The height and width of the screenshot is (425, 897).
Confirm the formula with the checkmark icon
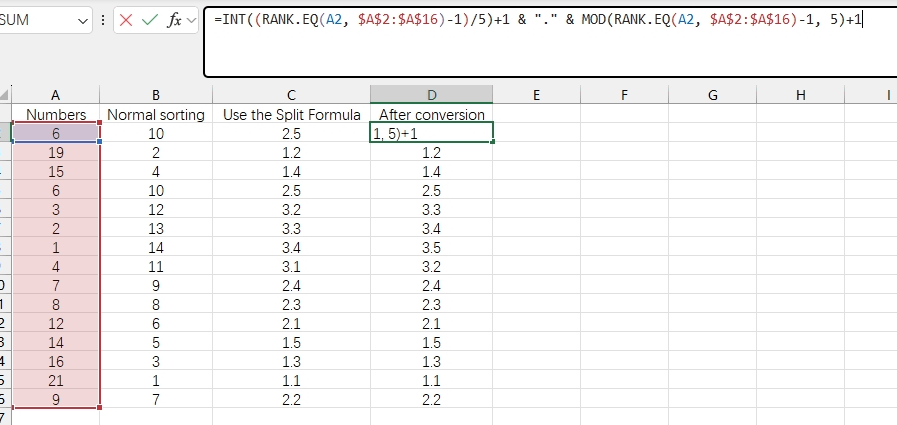click(x=150, y=21)
